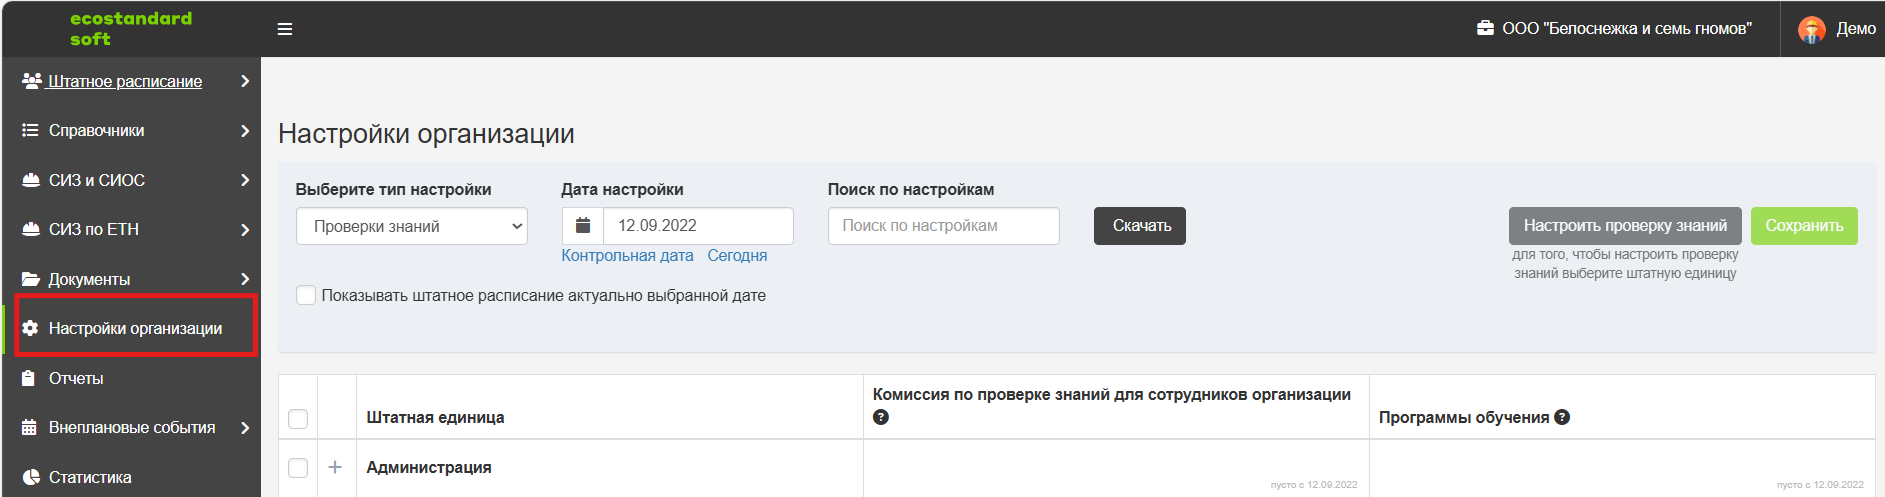Click help icon under Комиссия по проверке знаний
Viewport: 1885px width, 497px height.
[x=881, y=417]
